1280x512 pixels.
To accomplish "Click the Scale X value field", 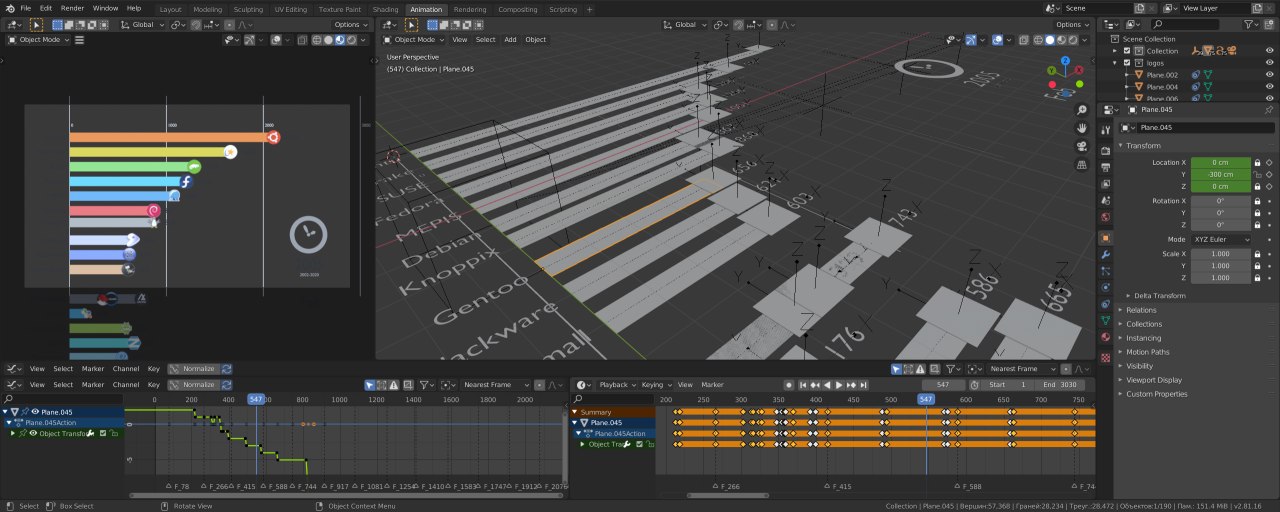I will point(1220,254).
